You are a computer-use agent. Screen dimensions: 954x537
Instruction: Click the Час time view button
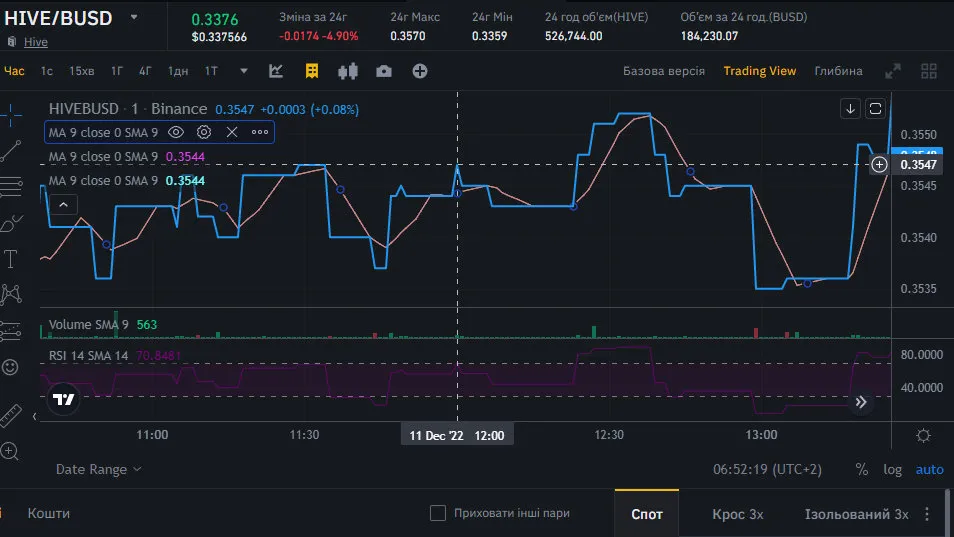(14, 71)
